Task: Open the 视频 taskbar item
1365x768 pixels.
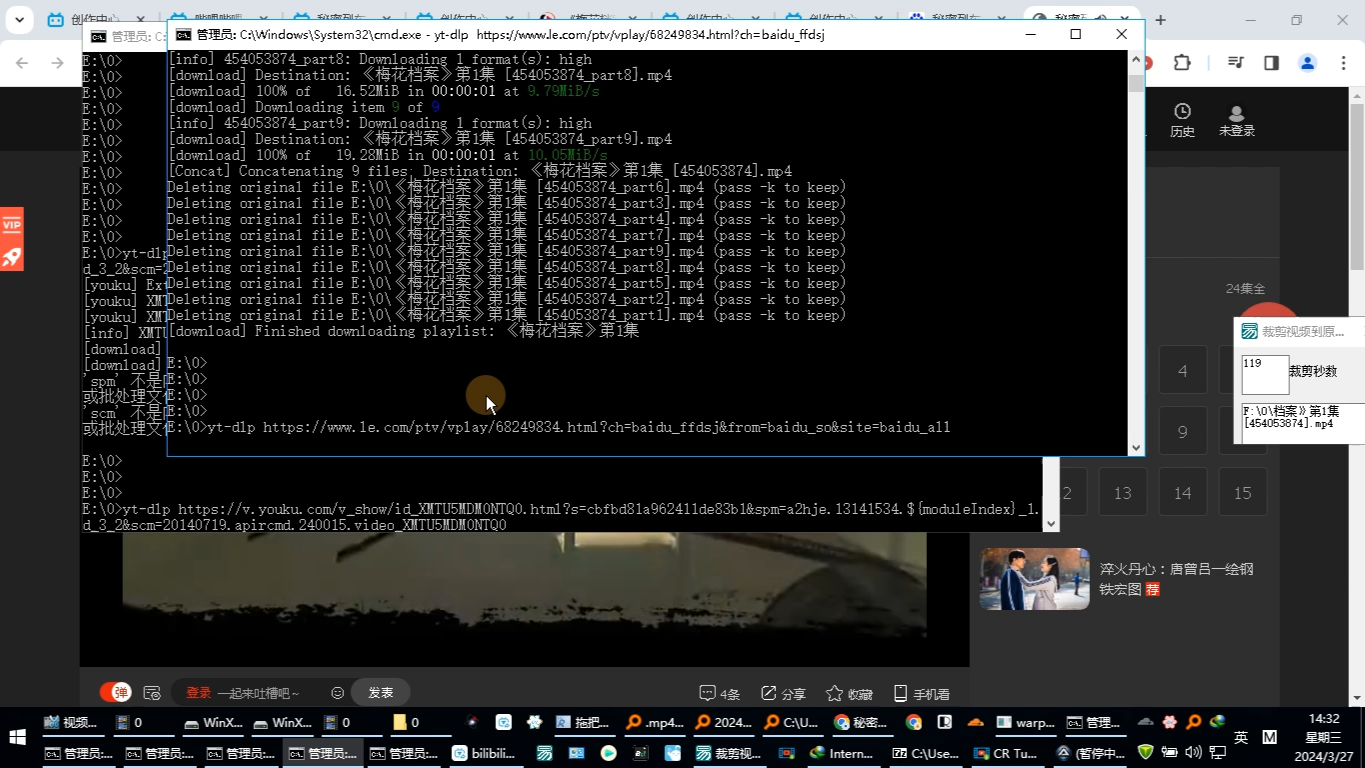Action: 71,722
